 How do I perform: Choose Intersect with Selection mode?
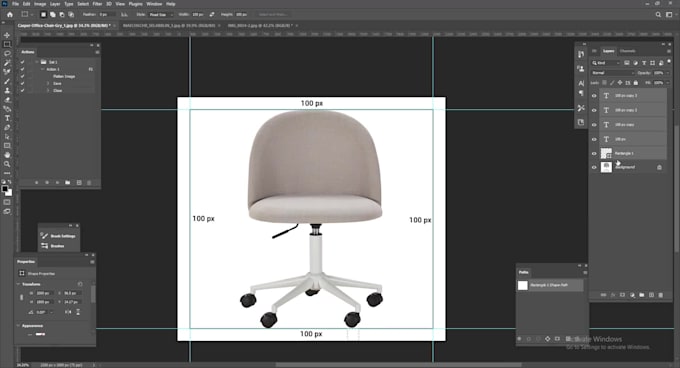[71, 14]
